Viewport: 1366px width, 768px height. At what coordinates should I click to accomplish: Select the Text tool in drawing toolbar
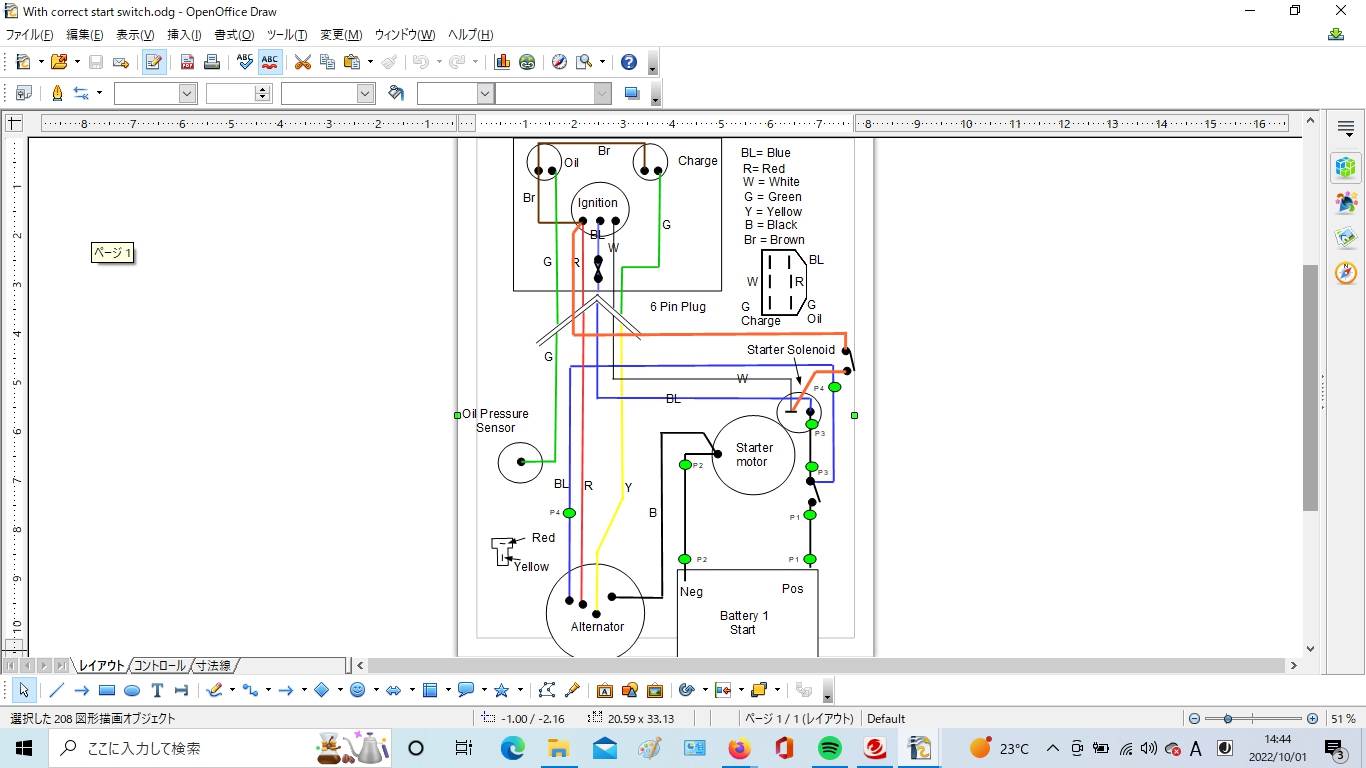pos(157,690)
